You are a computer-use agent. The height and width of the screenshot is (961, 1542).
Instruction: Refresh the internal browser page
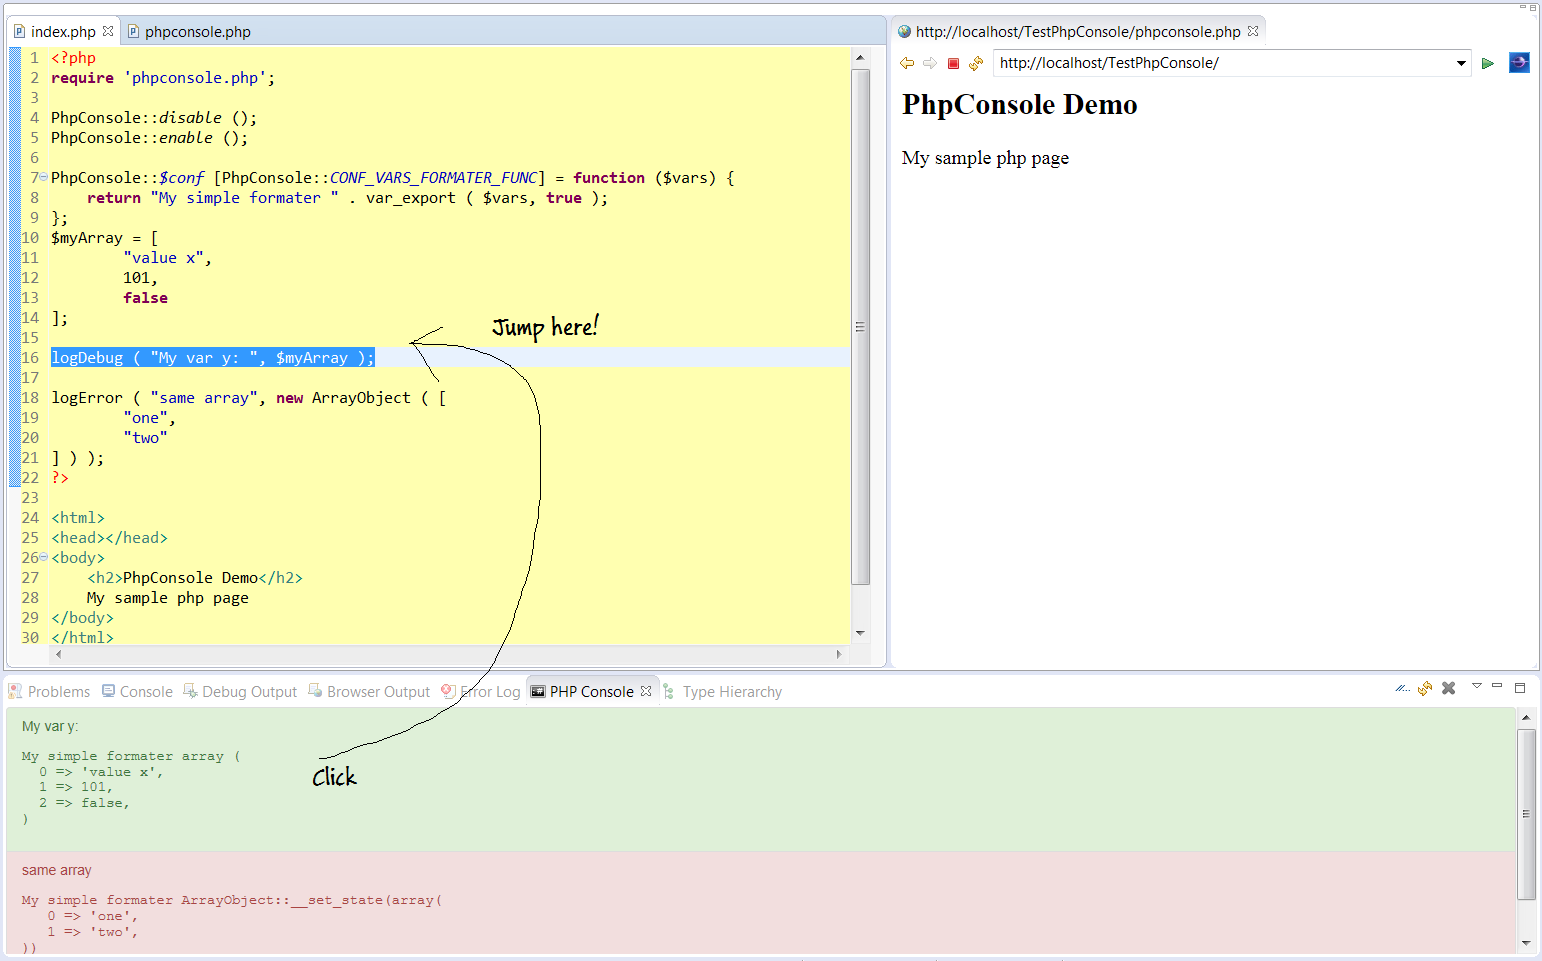pyautogui.click(x=976, y=63)
